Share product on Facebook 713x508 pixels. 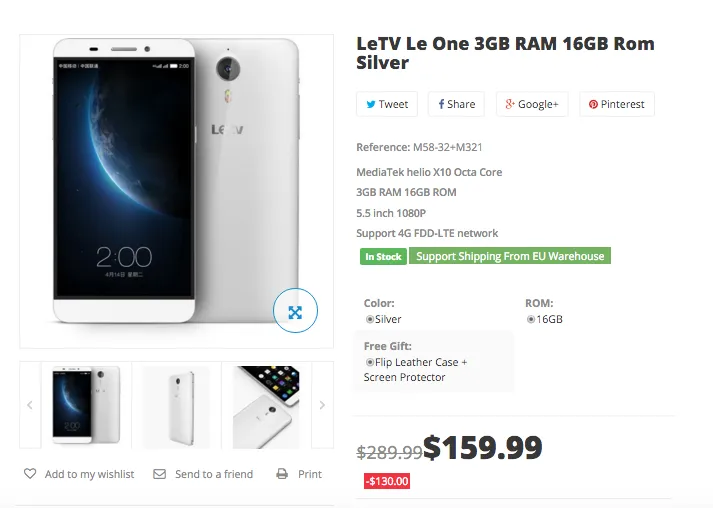(456, 104)
